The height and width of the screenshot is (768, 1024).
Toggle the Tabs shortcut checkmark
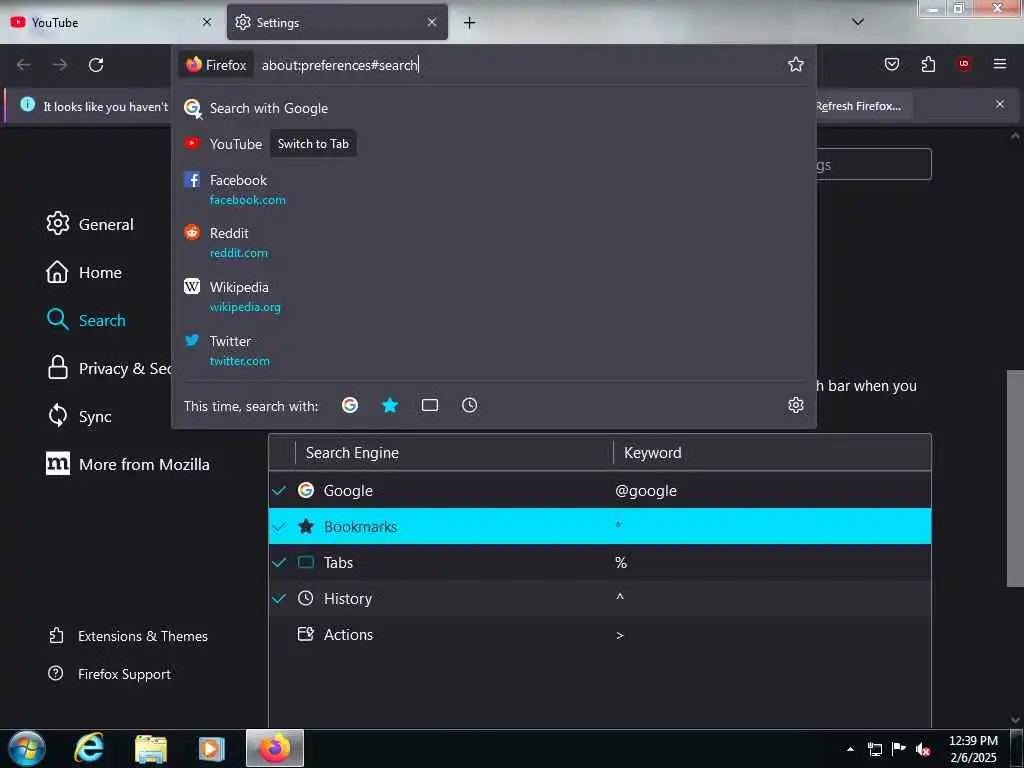(x=280, y=562)
